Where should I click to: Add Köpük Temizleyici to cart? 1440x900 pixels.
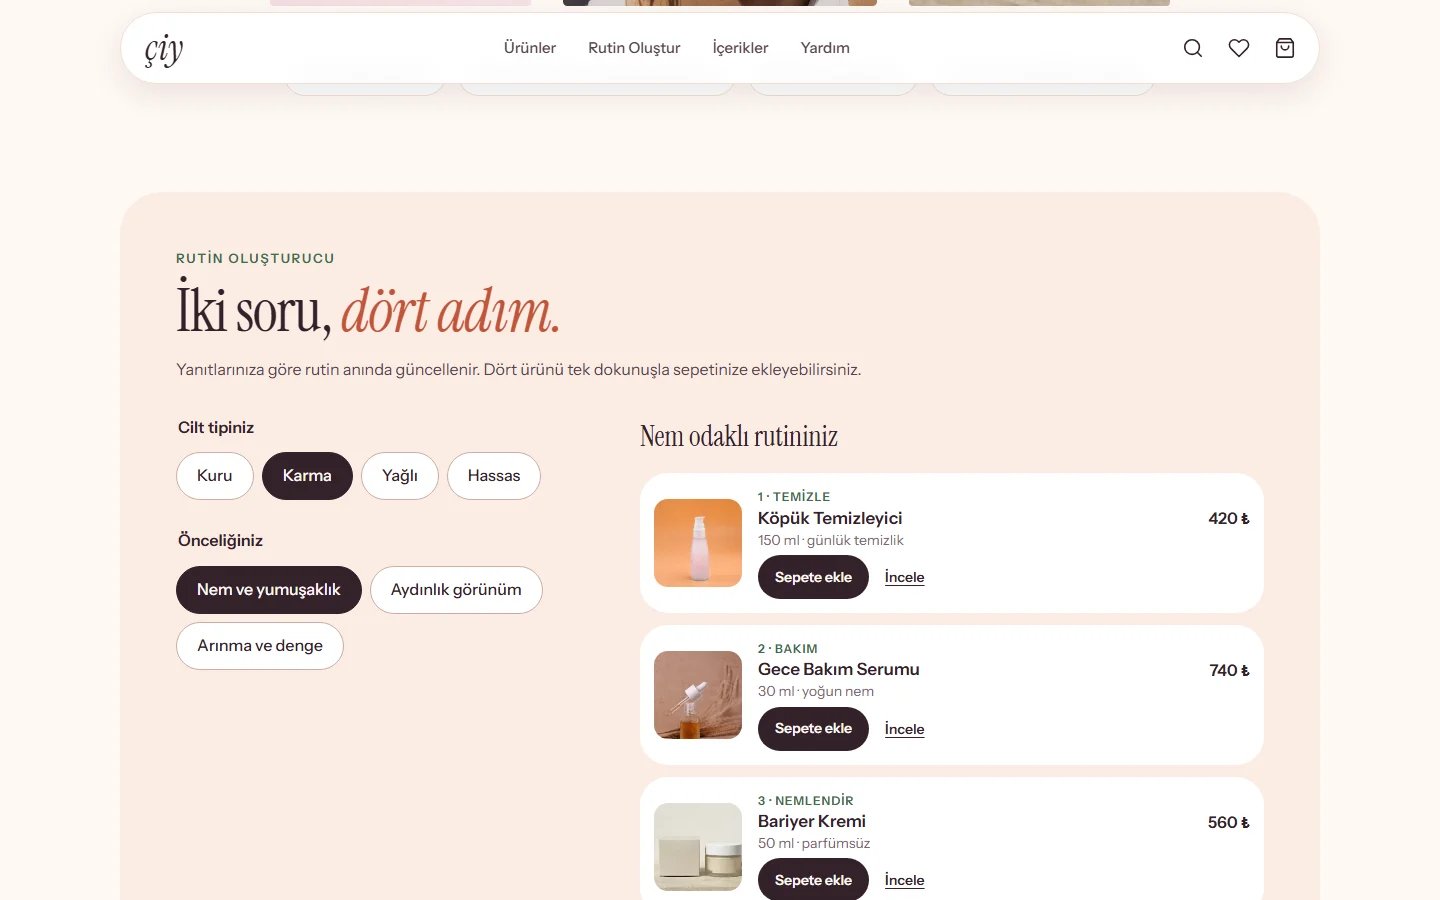[x=813, y=577]
